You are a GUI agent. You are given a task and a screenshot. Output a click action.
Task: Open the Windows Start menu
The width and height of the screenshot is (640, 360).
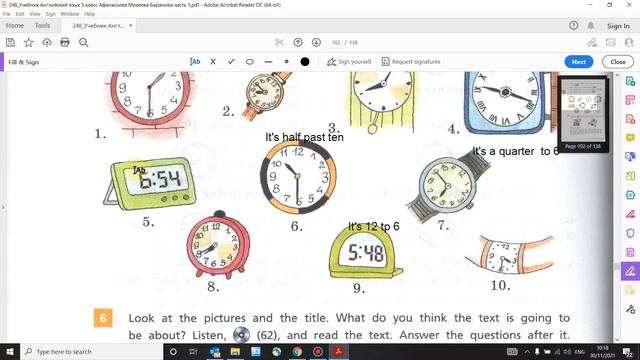(x=10, y=351)
